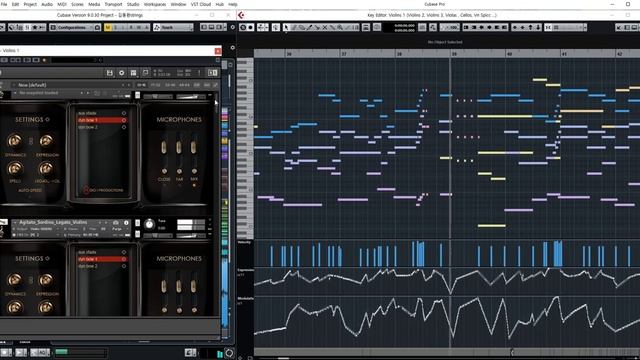Click the Tune knob in Agitato instrument
This screenshot has width=640, height=360.
click(x=149, y=224)
